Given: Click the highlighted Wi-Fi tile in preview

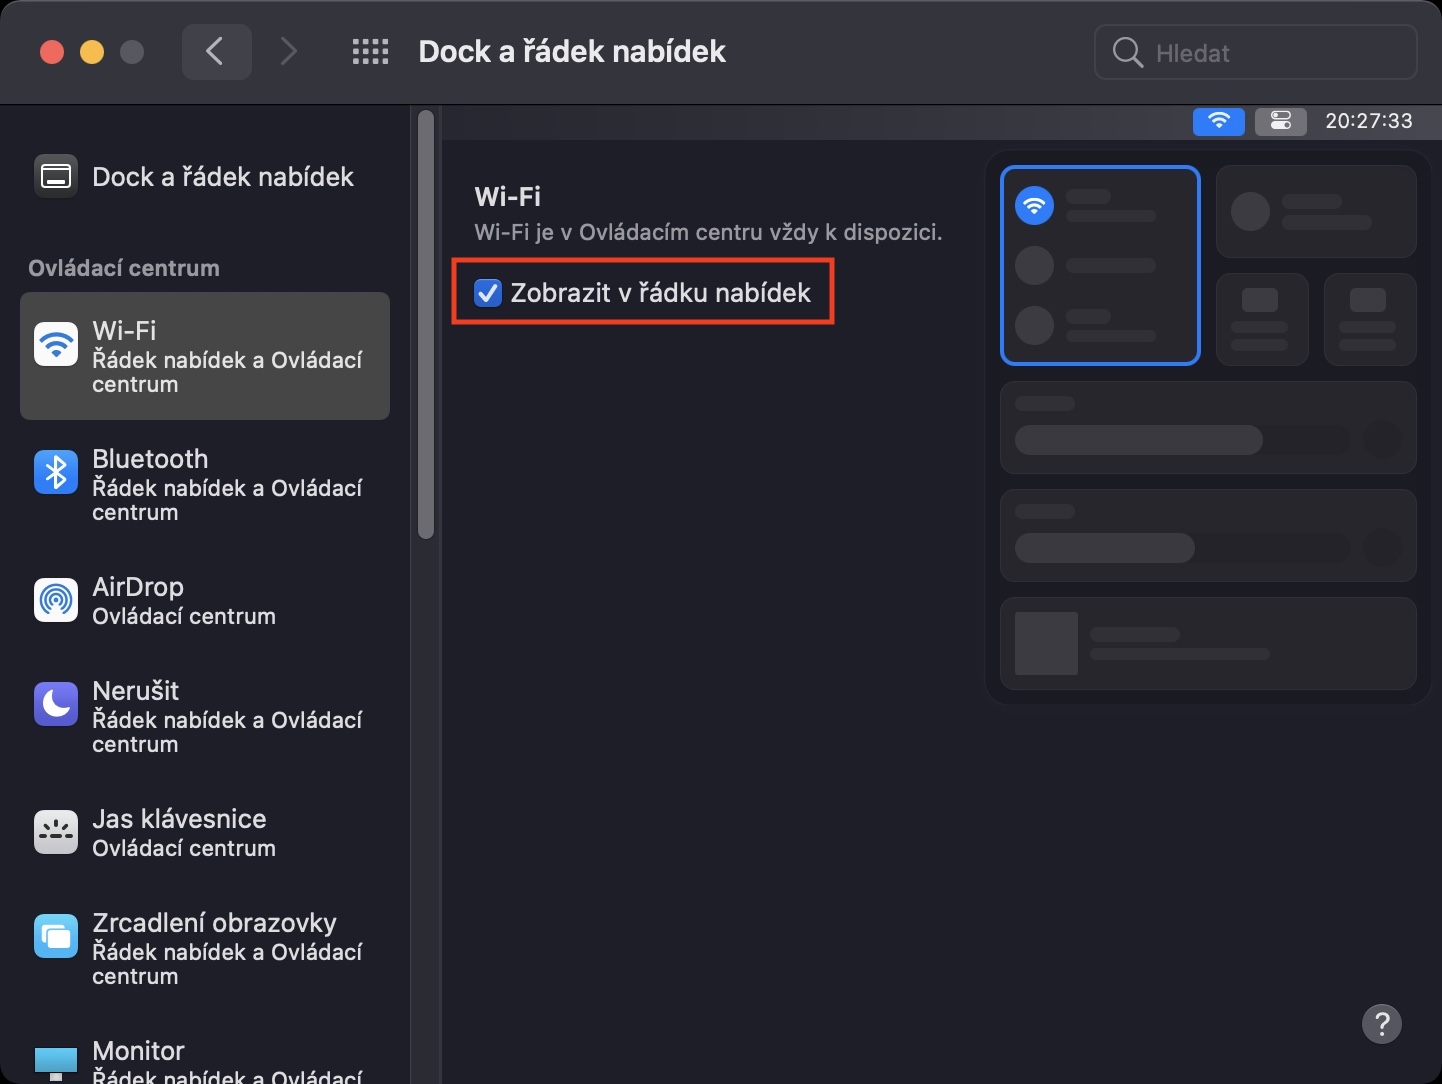Looking at the screenshot, I should click(x=1100, y=265).
